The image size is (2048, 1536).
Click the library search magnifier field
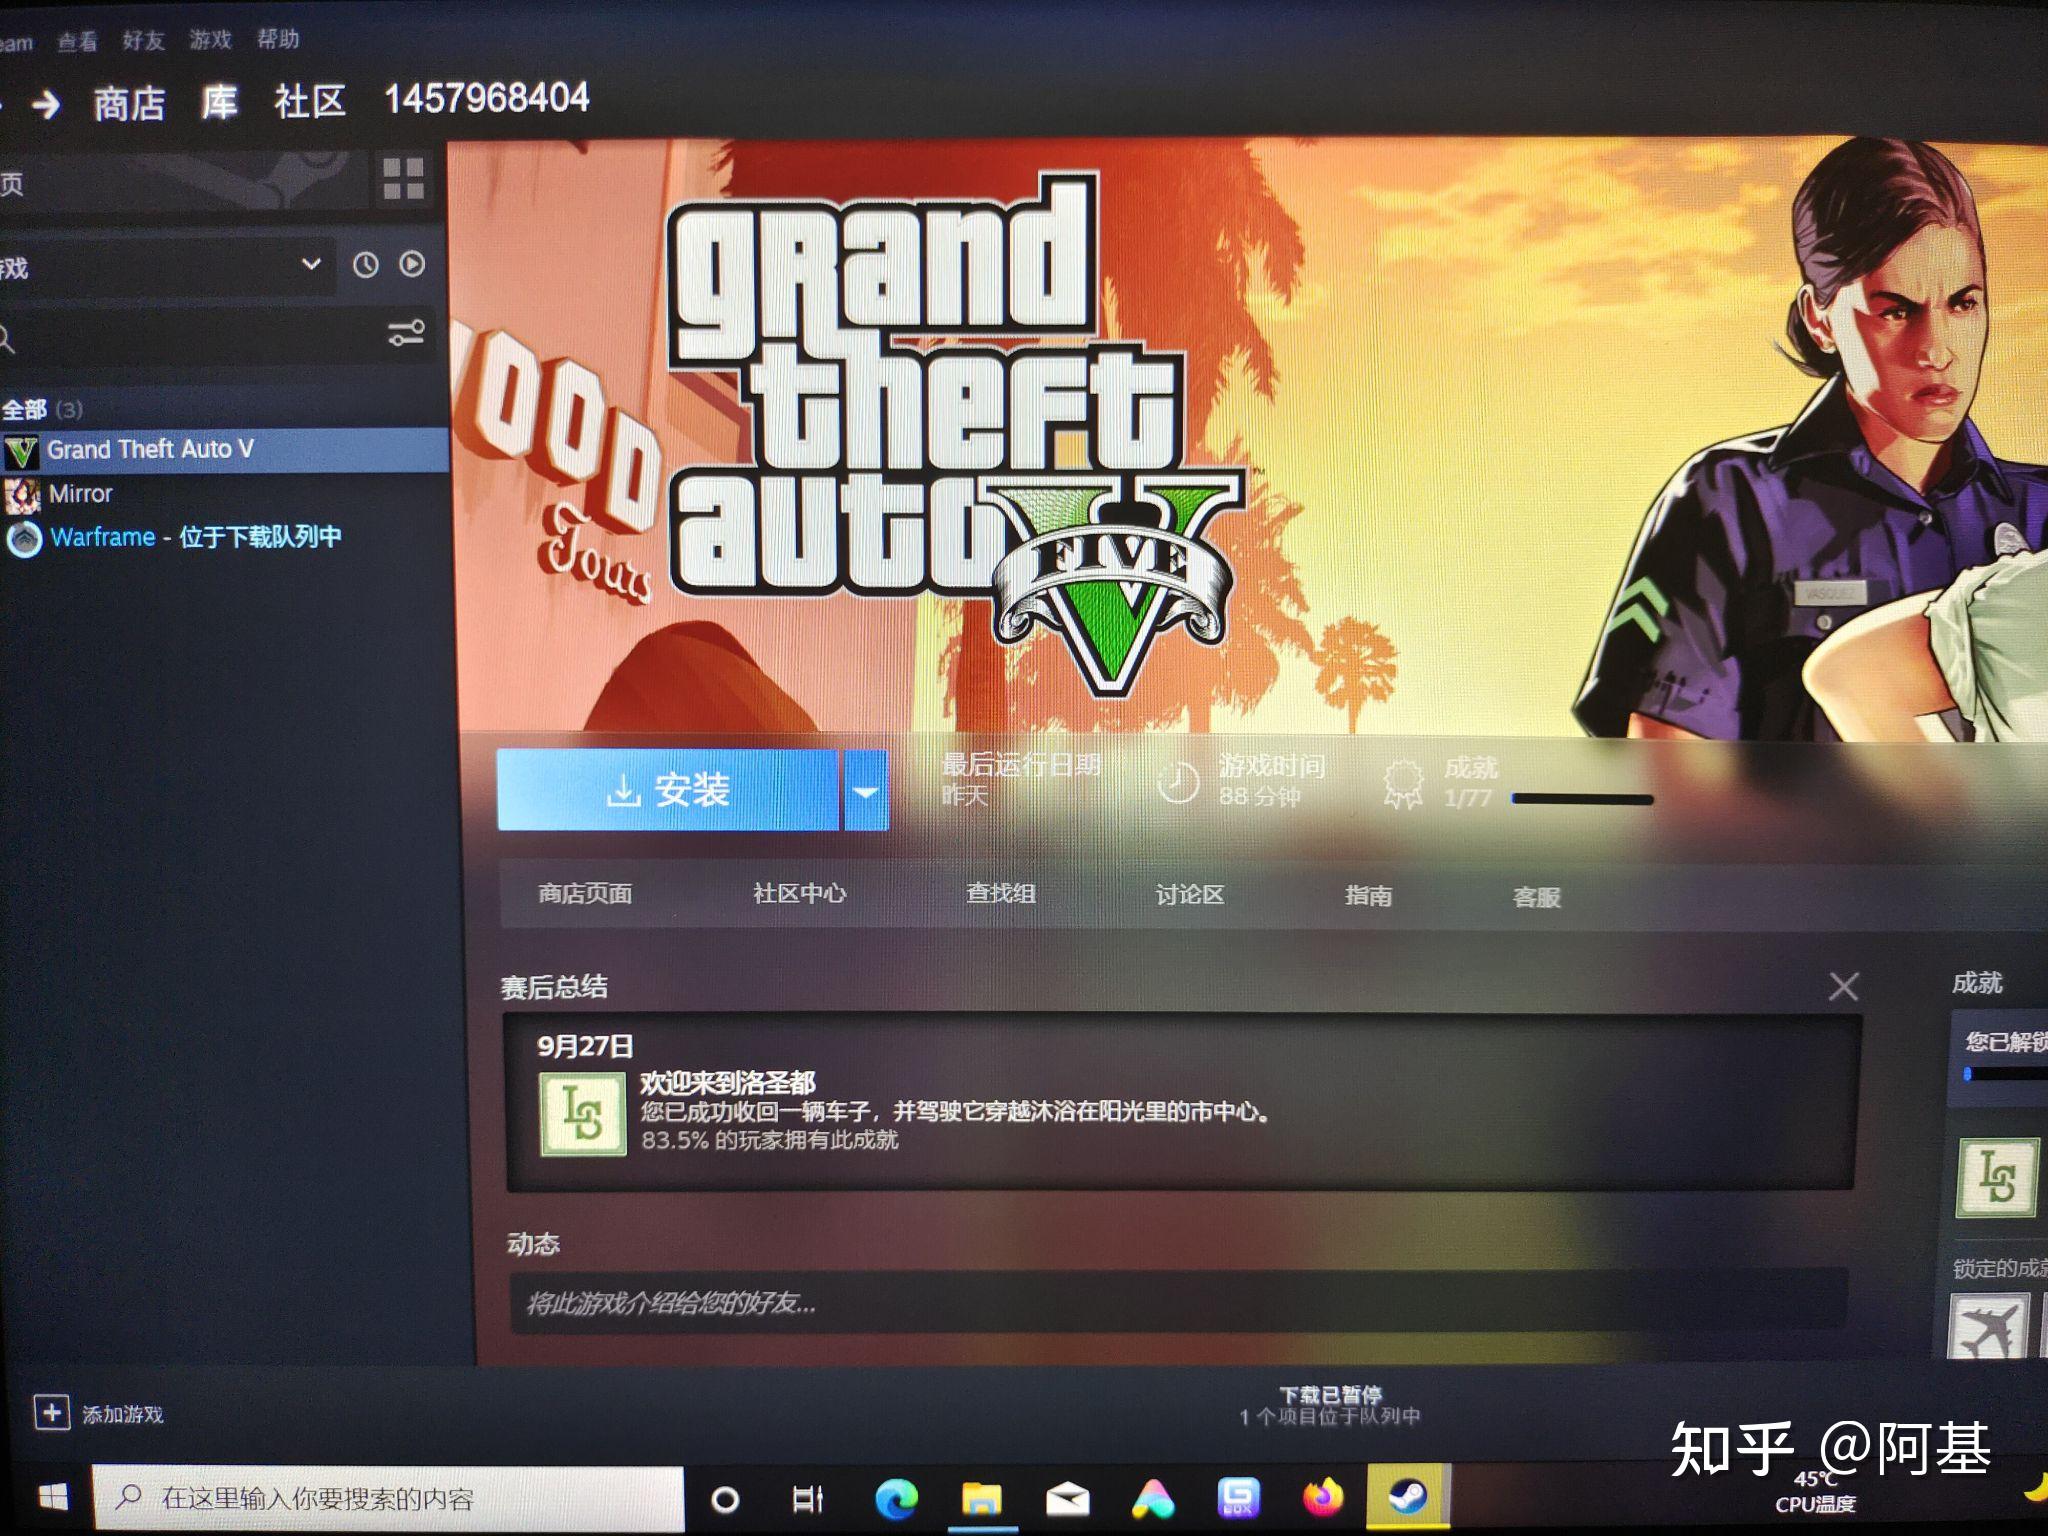coord(216,337)
